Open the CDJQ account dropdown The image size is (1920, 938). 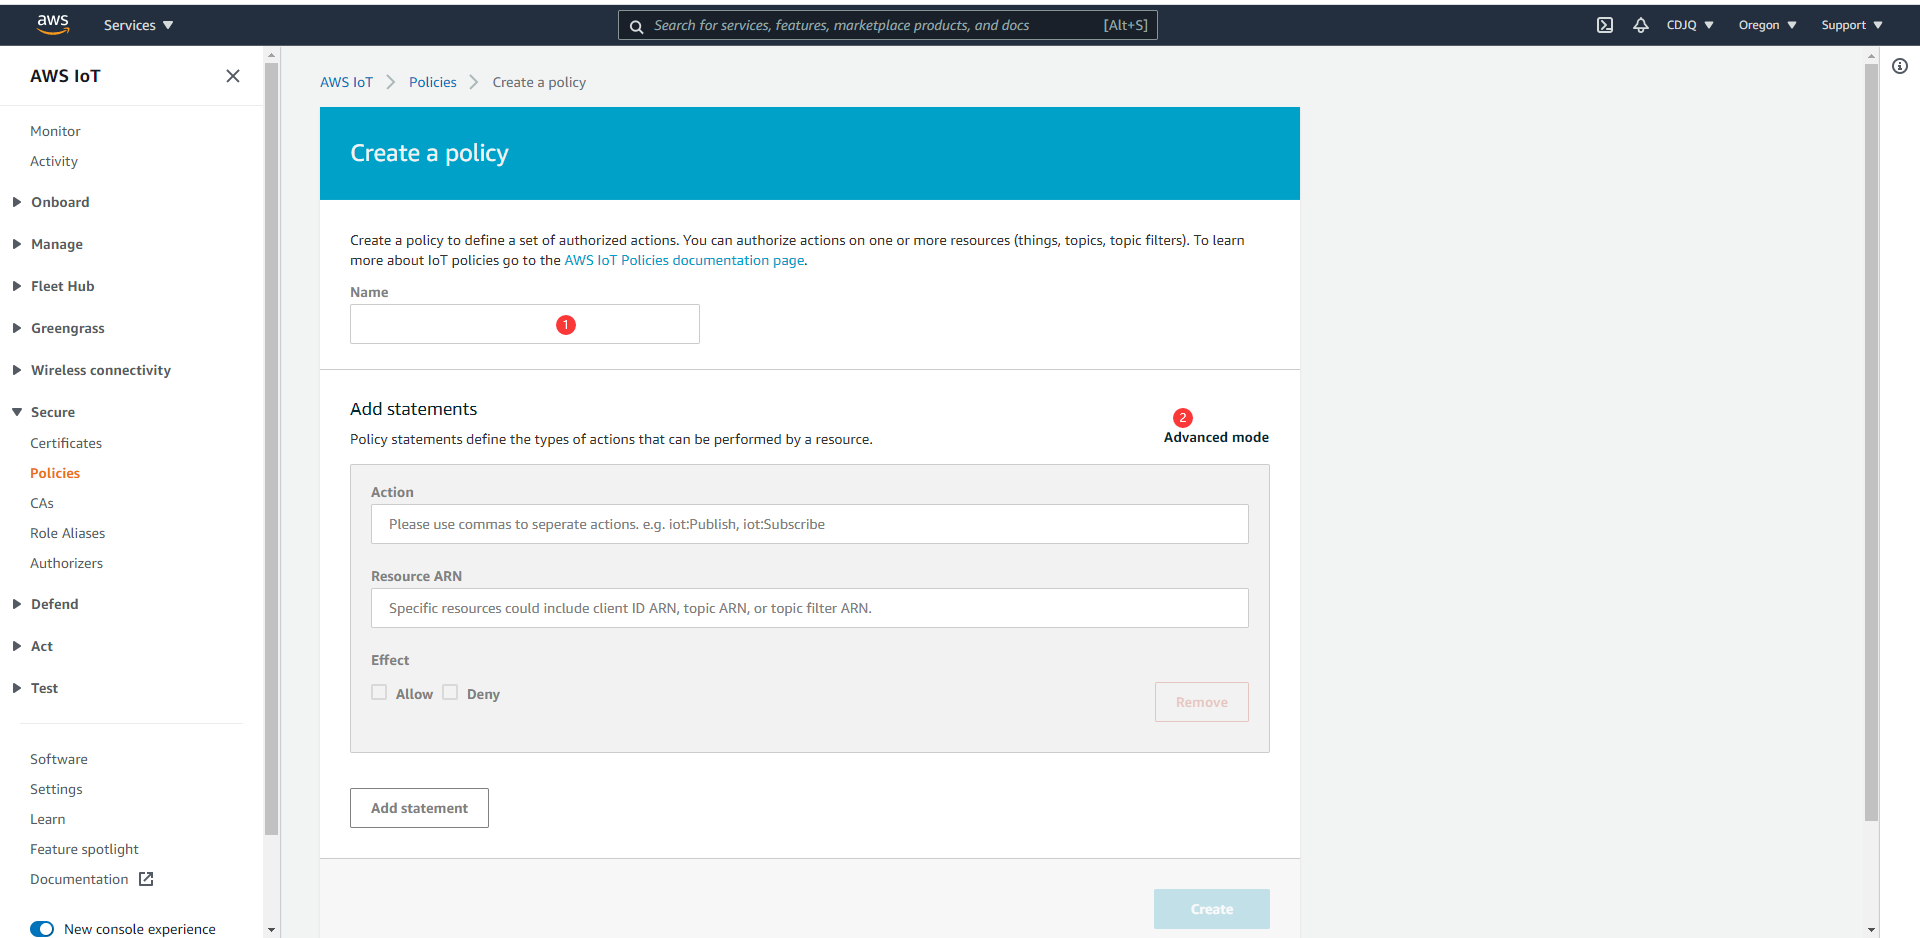click(1690, 25)
